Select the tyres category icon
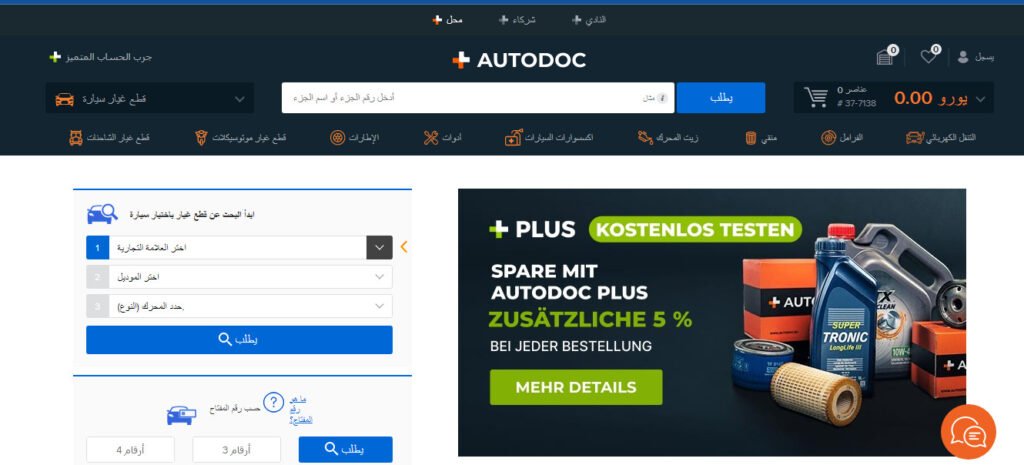 coord(337,138)
